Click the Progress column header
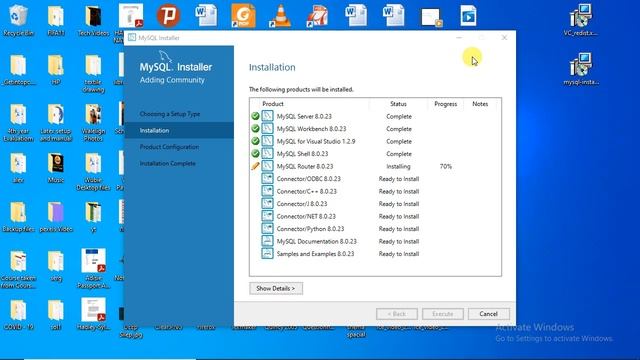The image size is (640, 360). (446, 104)
